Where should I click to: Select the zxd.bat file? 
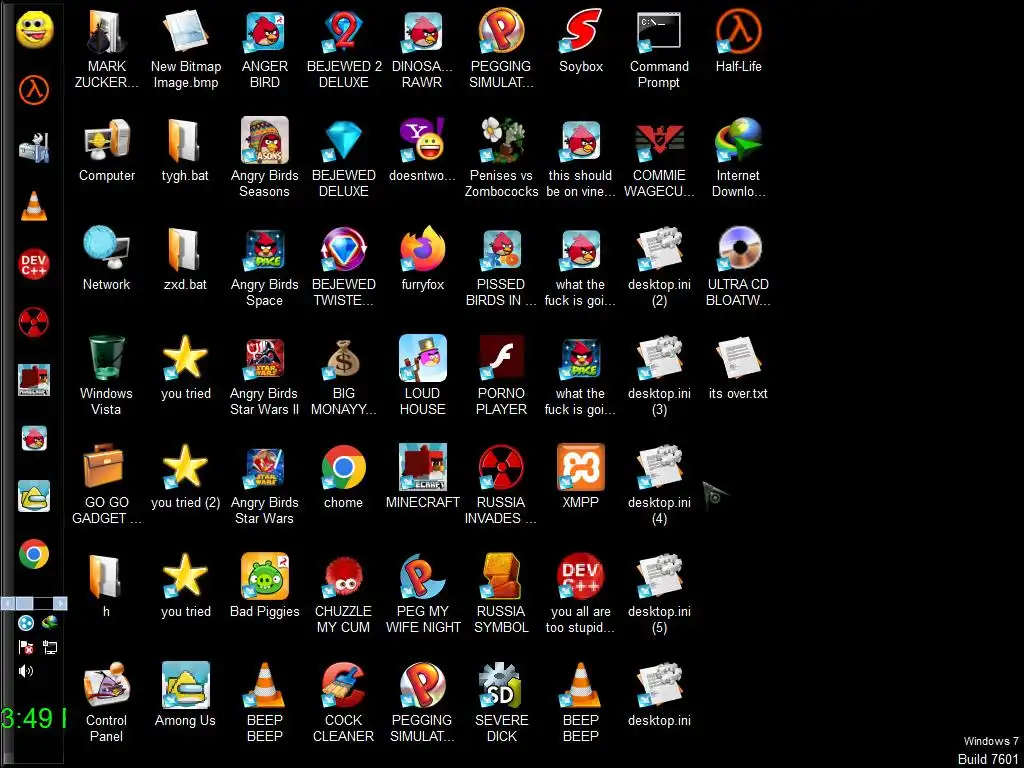point(185,259)
